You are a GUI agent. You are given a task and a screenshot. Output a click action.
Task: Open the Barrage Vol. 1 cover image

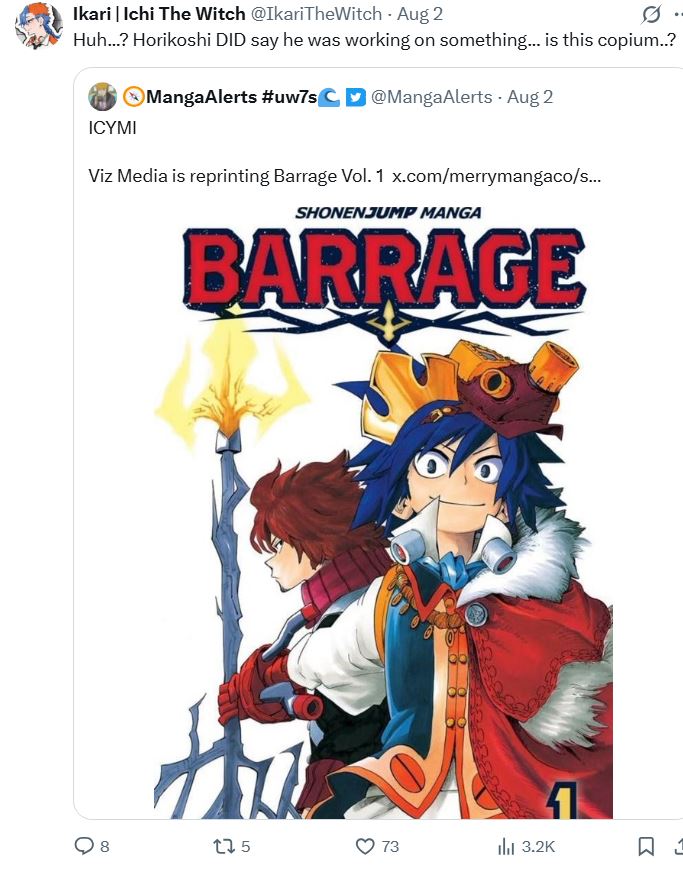[383, 510]
